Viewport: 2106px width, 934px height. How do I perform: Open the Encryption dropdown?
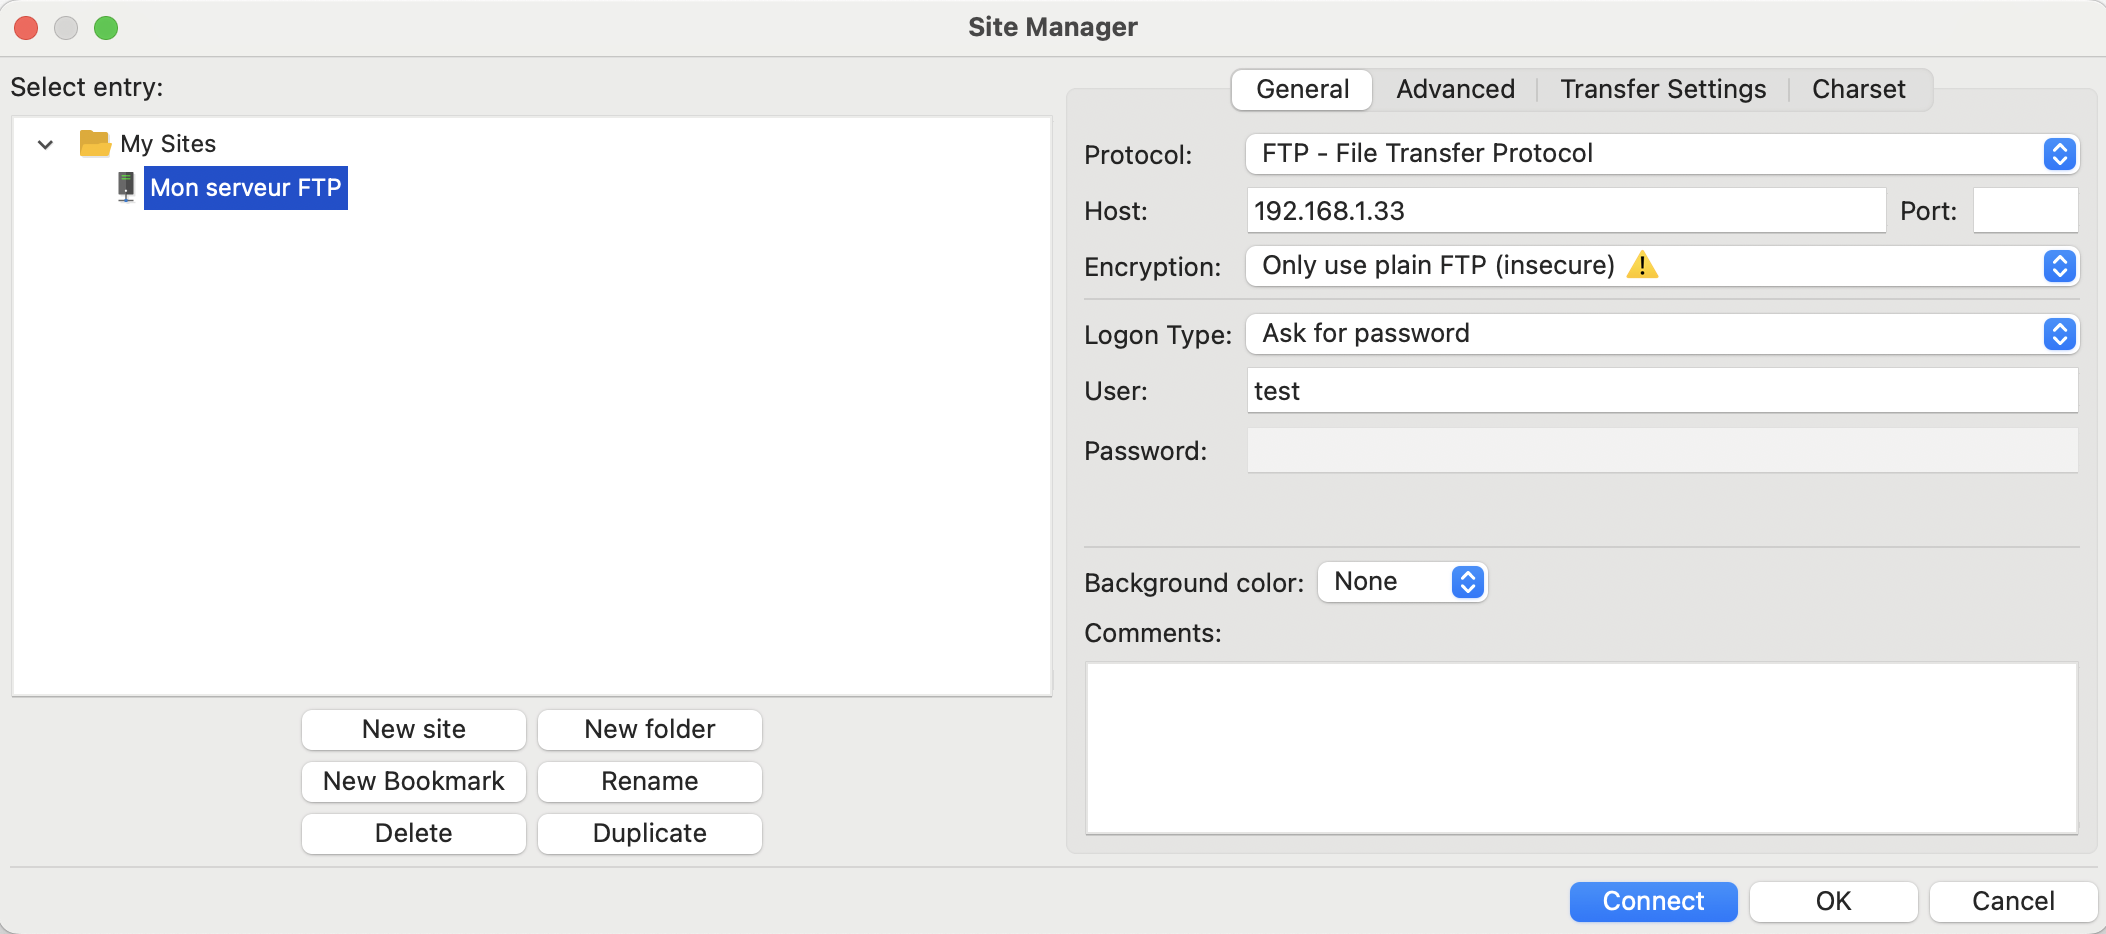point(1662,266)
